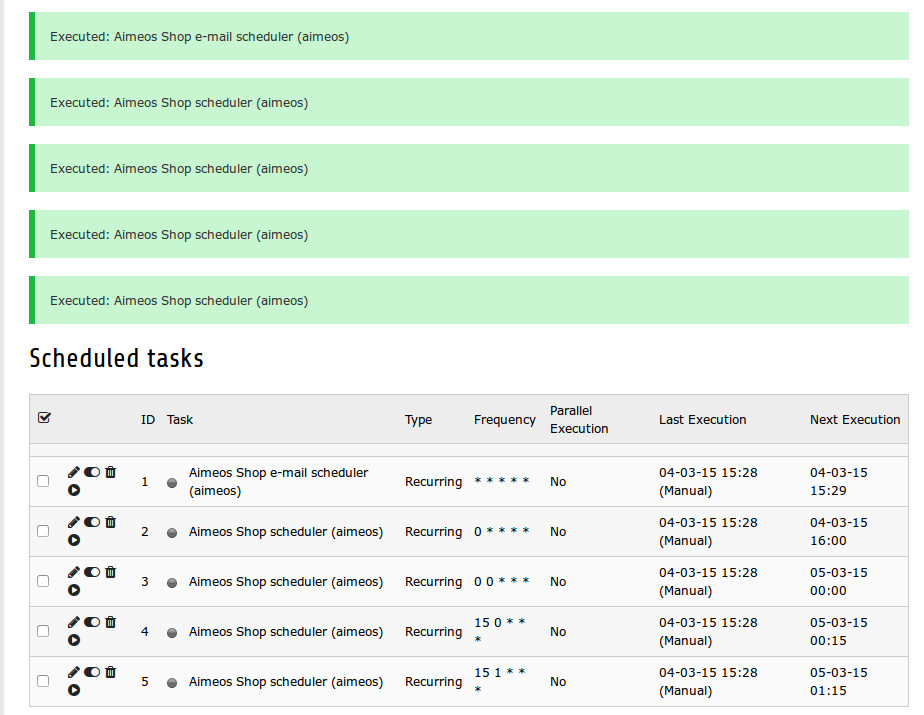Click the task name for task ID 5
The height and width of the screenshot is (715, 924).
point(286,682)
